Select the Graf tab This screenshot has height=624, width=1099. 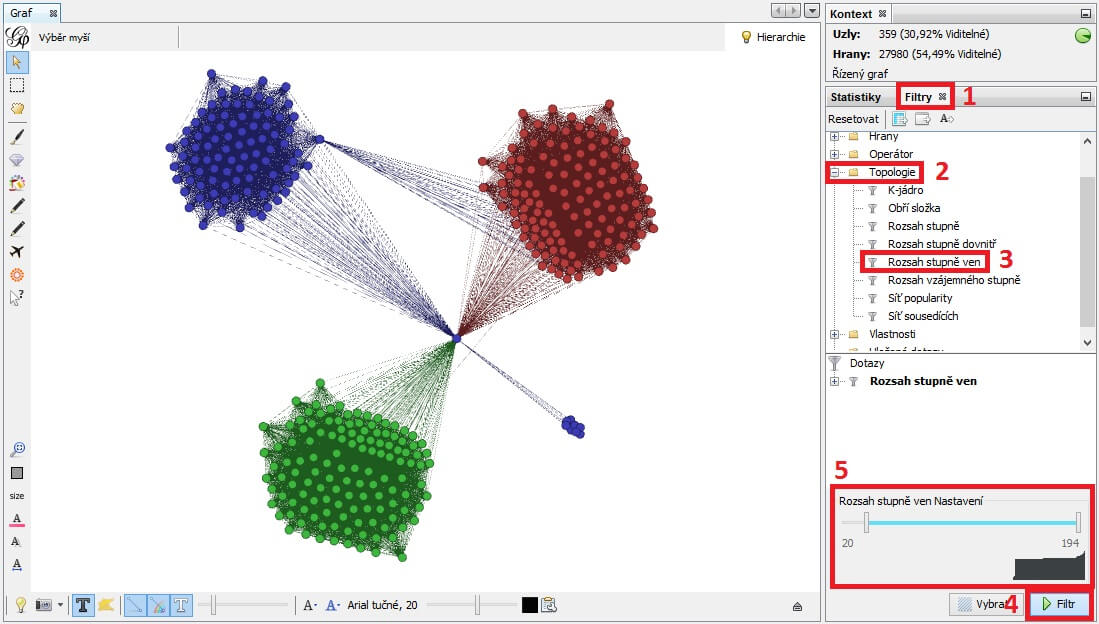click(x=33, y=13)
